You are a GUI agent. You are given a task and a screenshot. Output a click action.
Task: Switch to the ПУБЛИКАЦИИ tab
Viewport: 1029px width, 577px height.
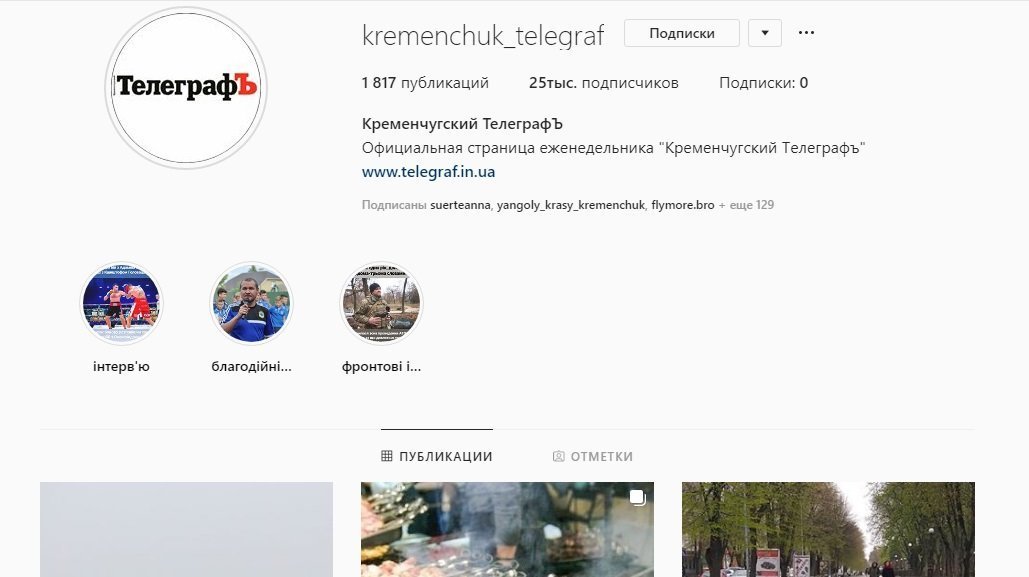point(437,456)
